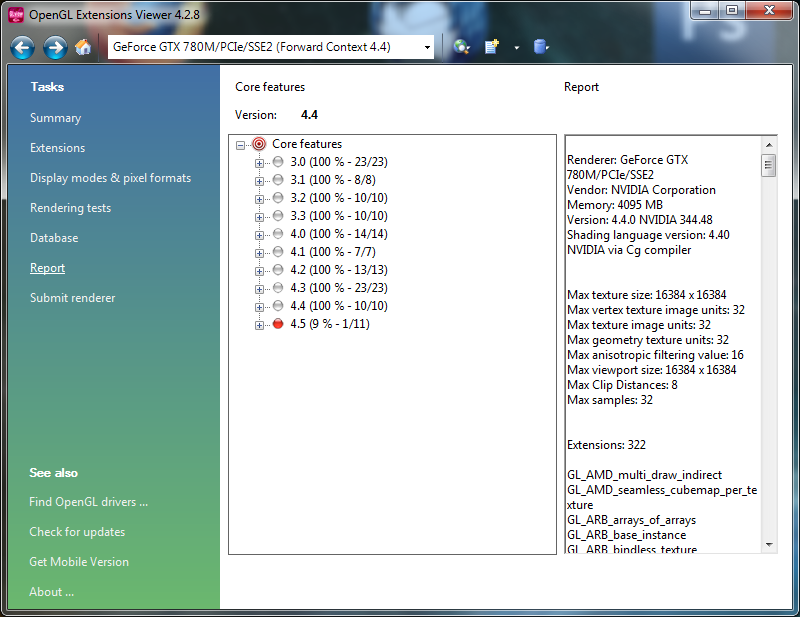Collapse the Core features root node
The width and height of the screenshot is (800, 617).
(240, 145)
